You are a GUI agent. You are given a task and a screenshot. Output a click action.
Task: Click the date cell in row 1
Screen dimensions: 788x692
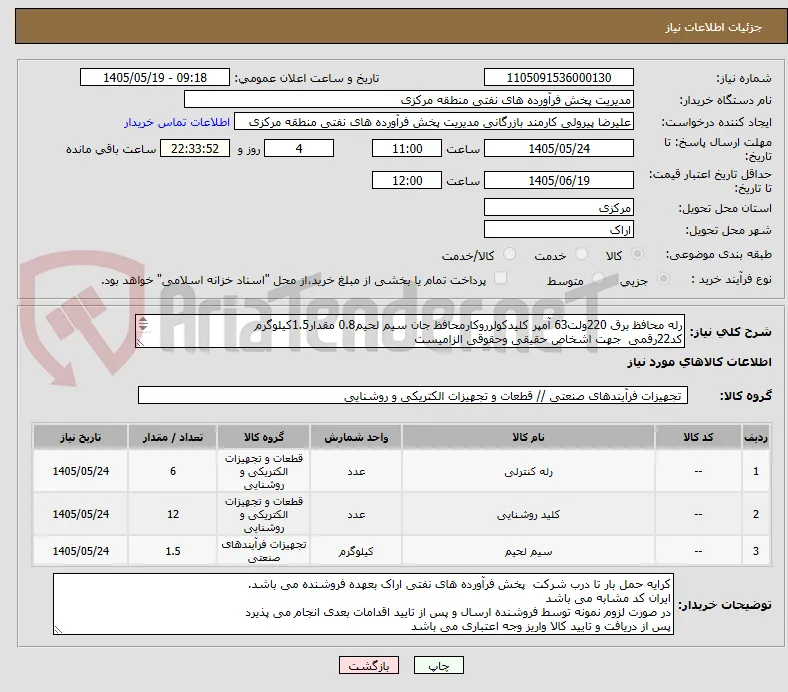[80, 471]
